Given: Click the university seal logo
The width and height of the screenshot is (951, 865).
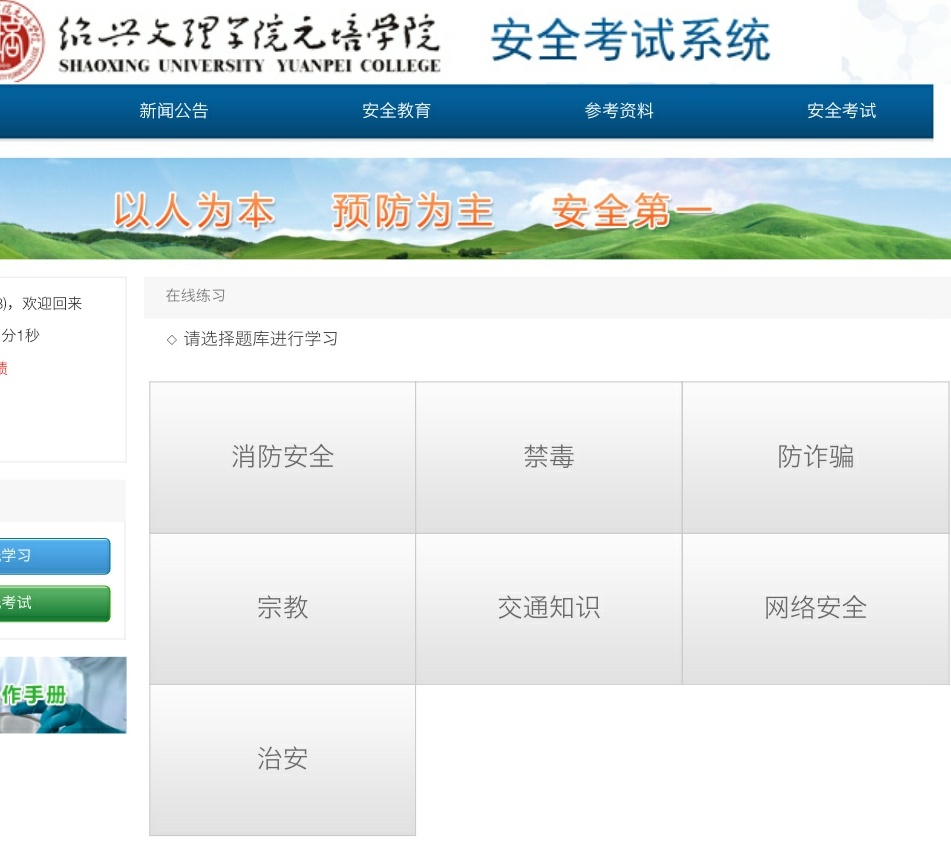Looking at the screenshot, I should tap(20, 41).
